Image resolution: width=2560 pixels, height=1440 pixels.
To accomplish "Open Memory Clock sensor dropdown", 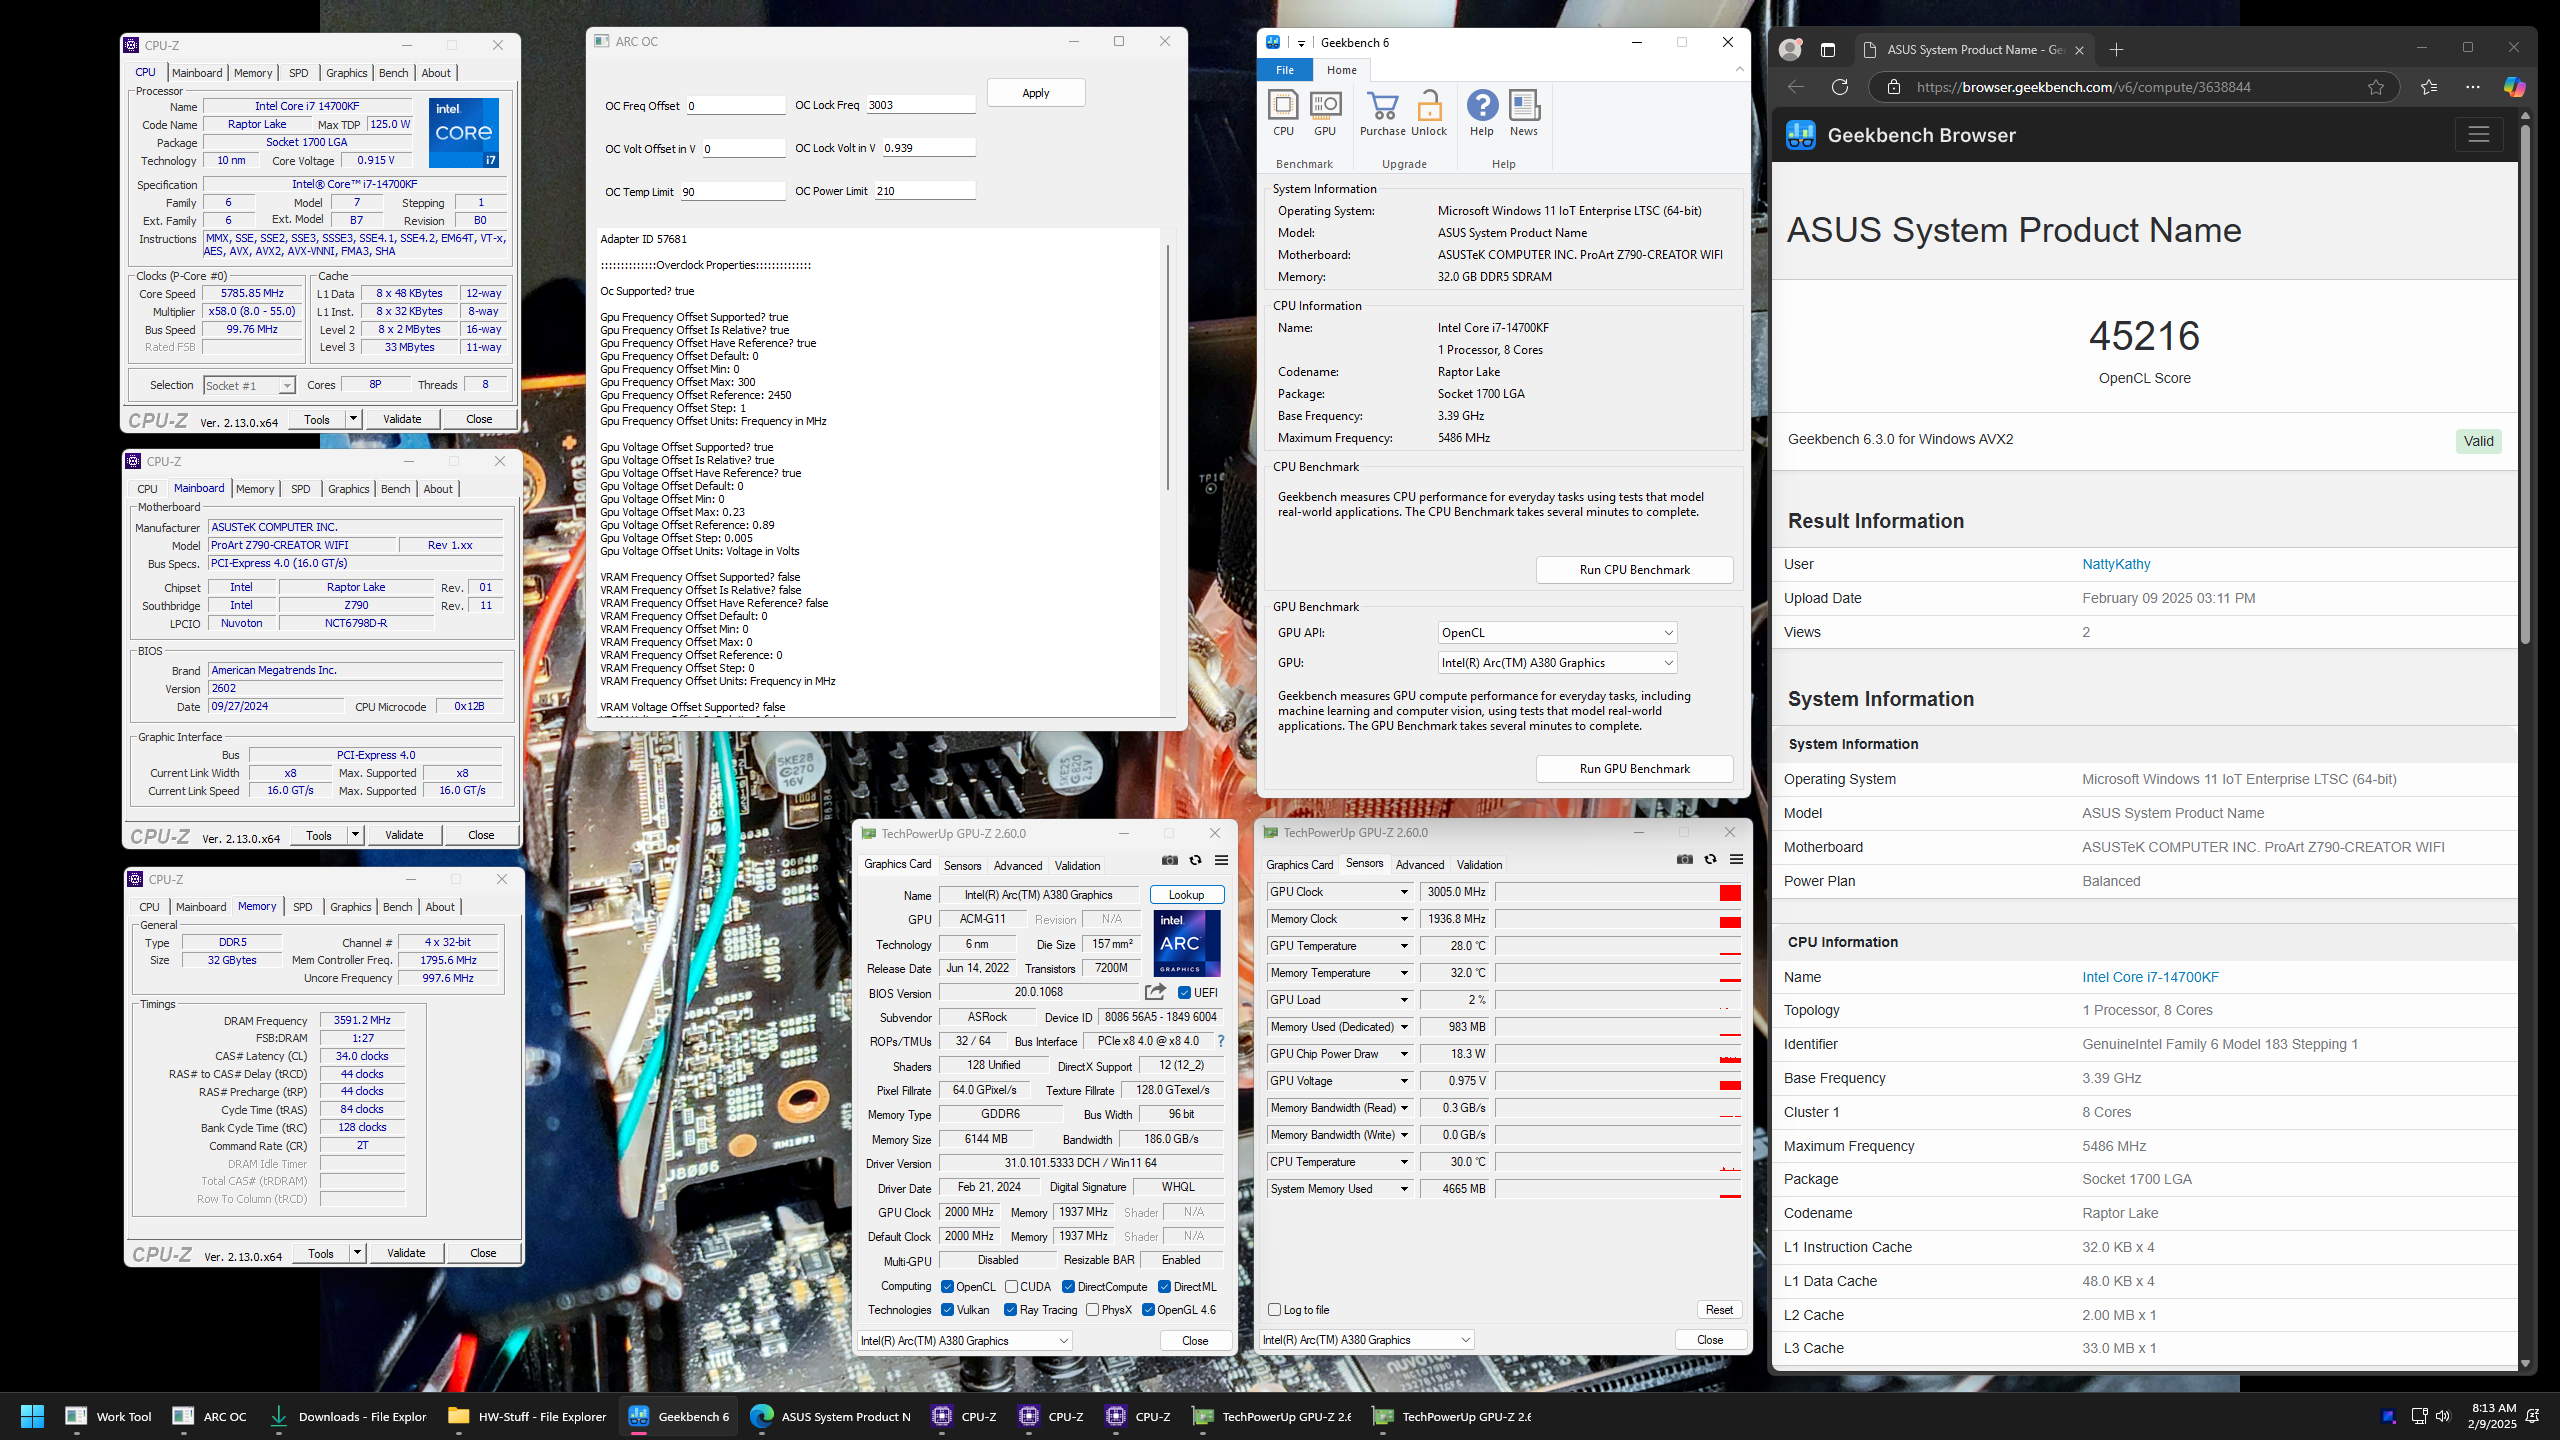I will pyautogui.click(x=1403, y=919).
